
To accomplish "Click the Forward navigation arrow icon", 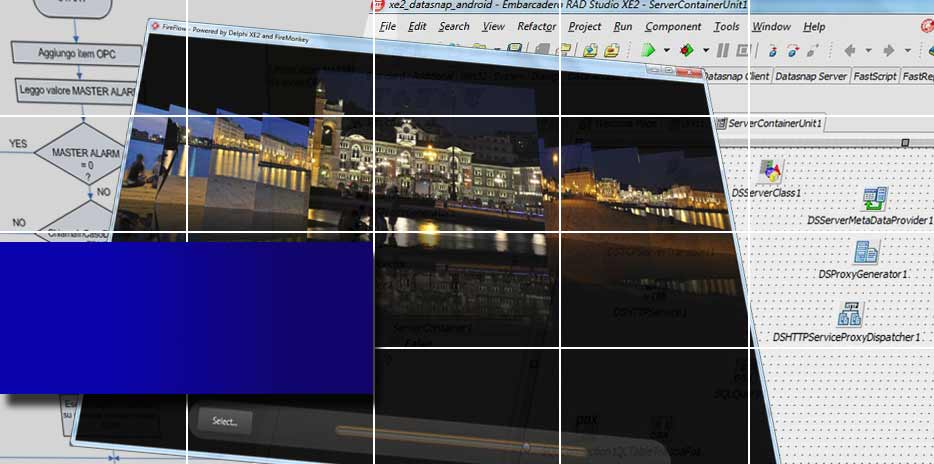I will [x=890, y=49].
